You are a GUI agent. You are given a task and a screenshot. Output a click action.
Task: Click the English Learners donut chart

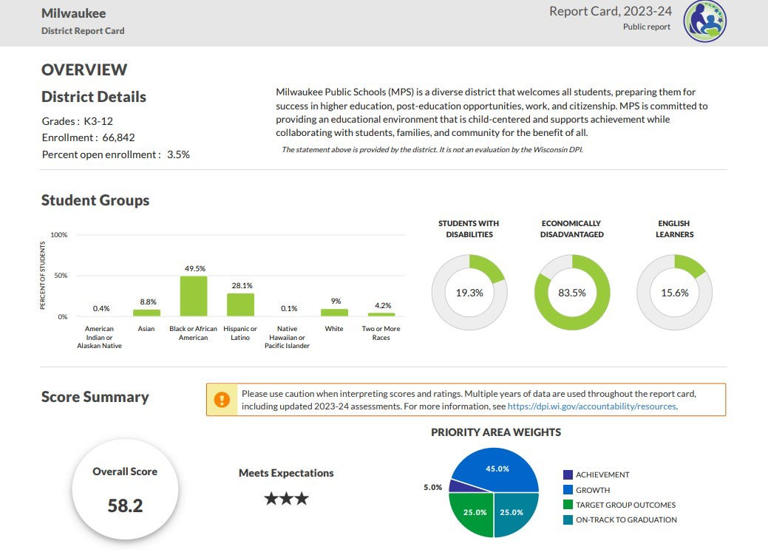click(x=674, y=292)
